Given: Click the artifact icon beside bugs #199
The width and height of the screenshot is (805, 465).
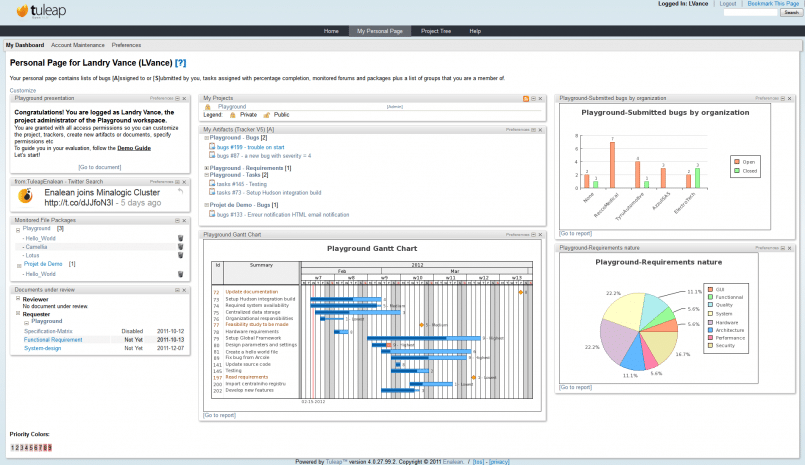Looking at the screenshot, I should click(212, 147).
